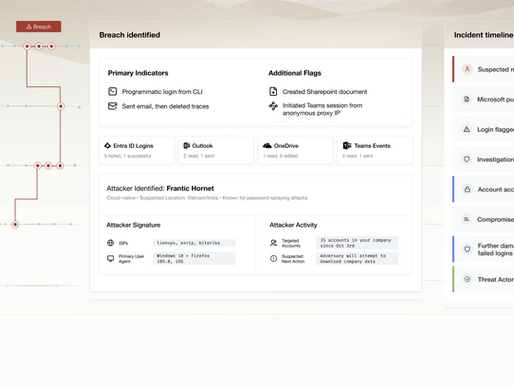Viewport: 514px width, 386px height.
Task: Click the Teams session proxy icon
Action: [x=273, y=106]
